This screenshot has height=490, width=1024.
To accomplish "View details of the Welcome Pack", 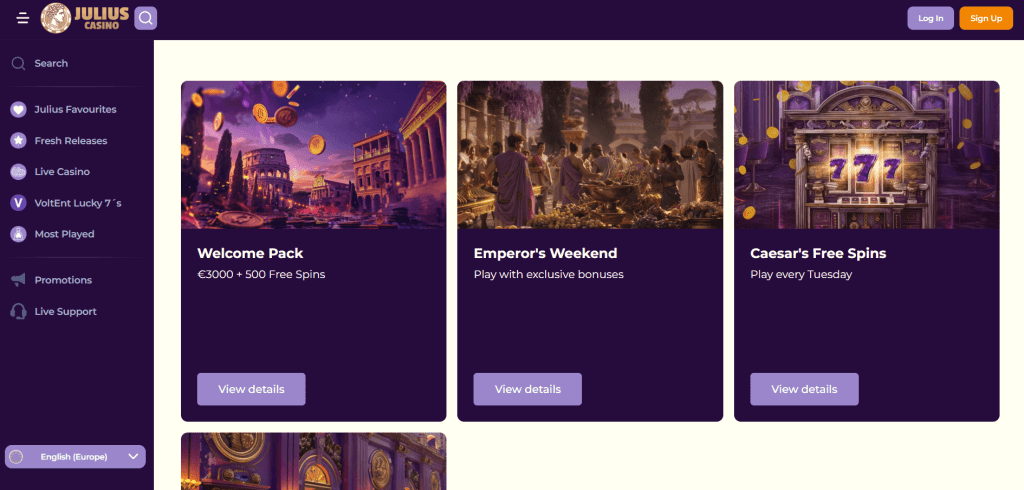I will point(251,389).
